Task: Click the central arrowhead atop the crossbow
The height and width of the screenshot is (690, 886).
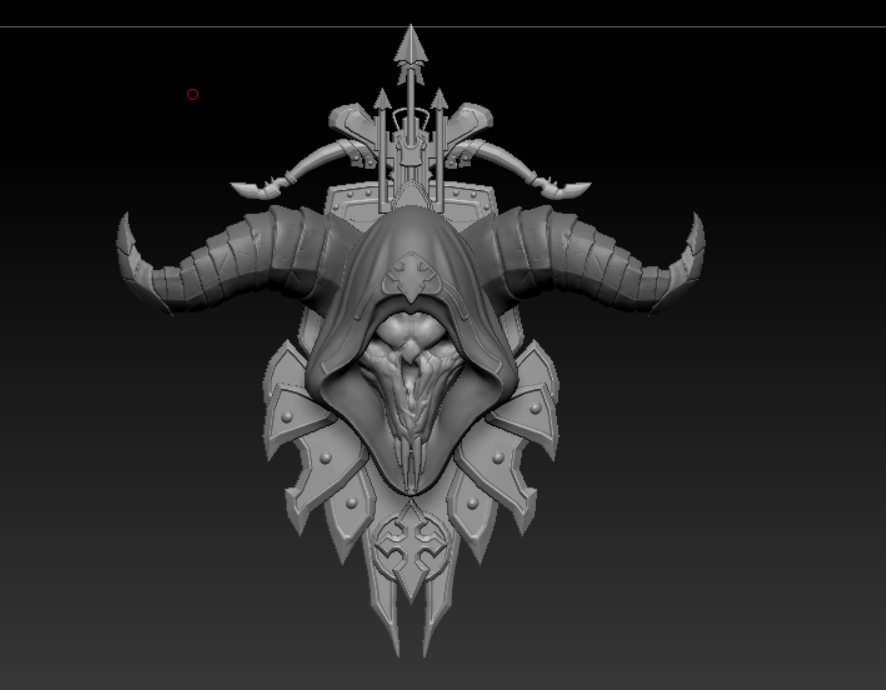Action: (x=411, y=45)
